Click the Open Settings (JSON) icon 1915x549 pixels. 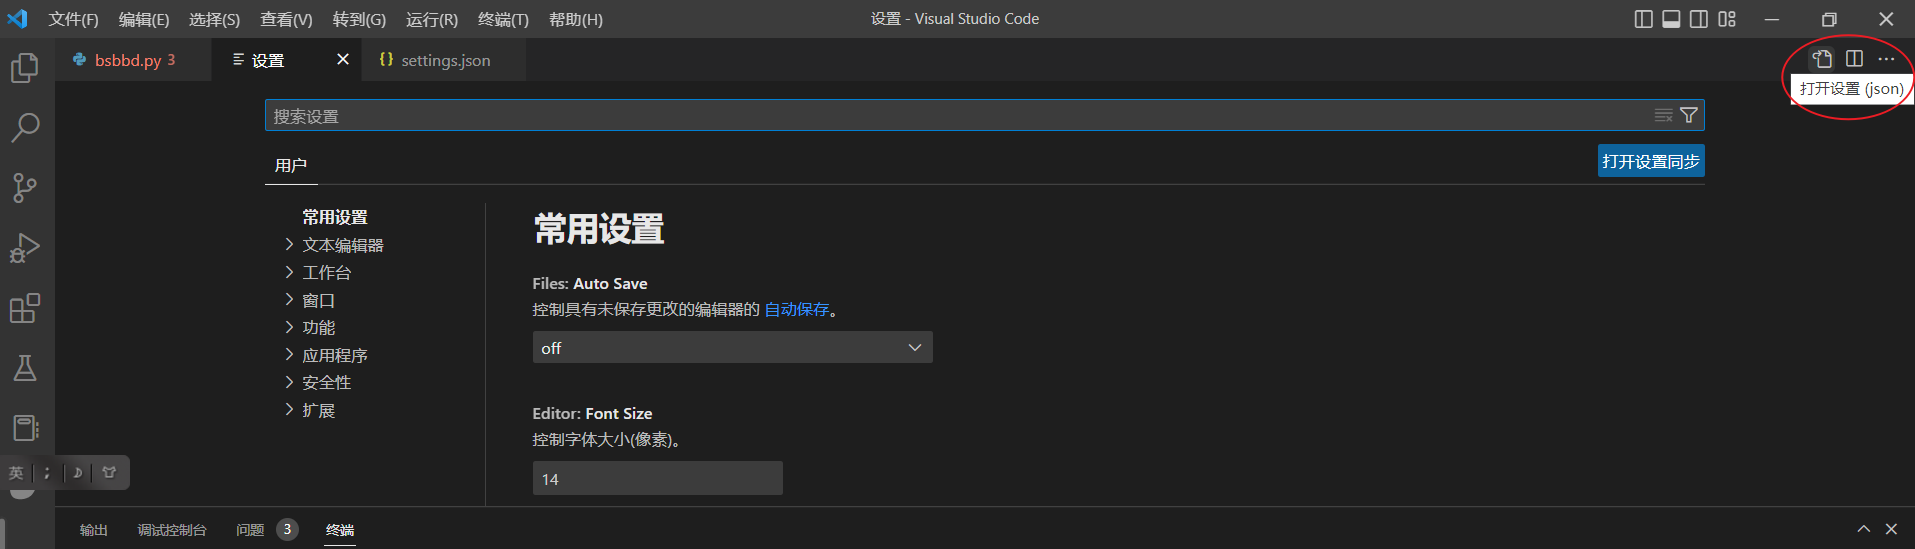pyautogui.click(x=1822, y=59)
